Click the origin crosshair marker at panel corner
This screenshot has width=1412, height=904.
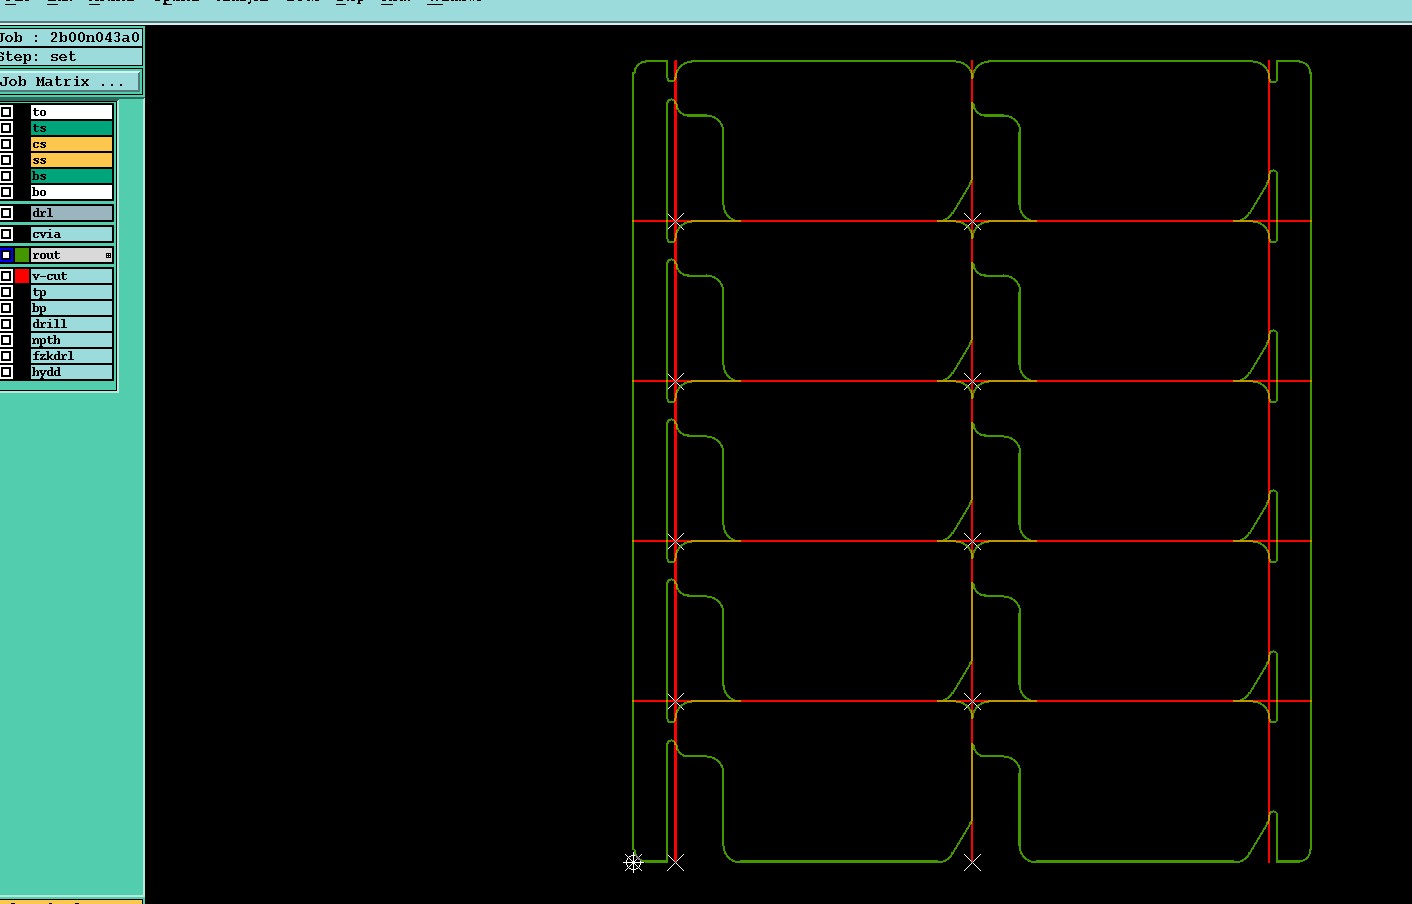tap(633, 862)
